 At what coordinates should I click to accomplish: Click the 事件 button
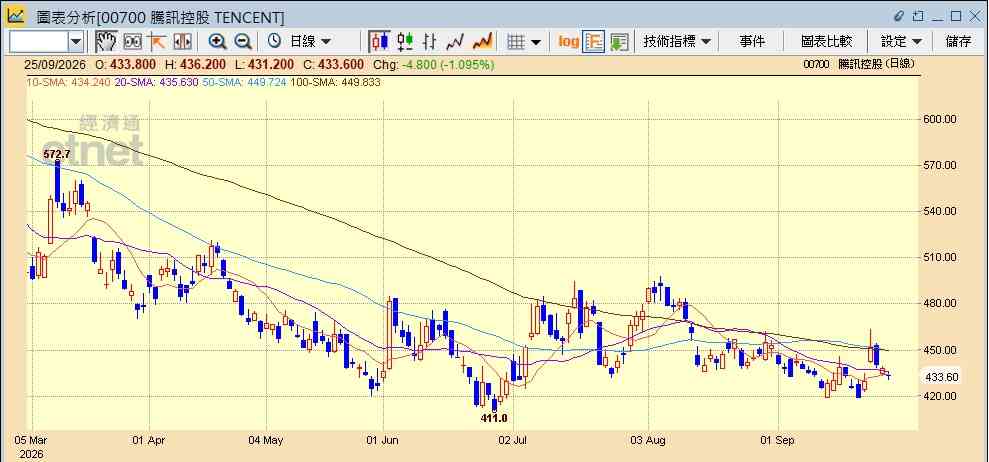[752, 42]
